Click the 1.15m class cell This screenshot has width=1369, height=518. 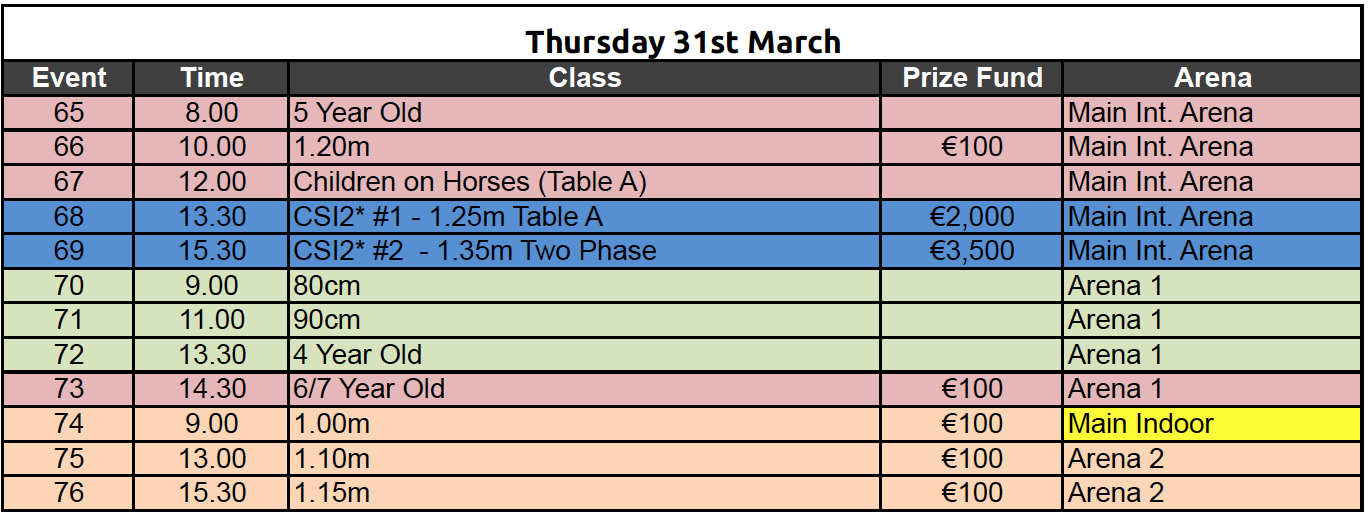click(585, 493)
